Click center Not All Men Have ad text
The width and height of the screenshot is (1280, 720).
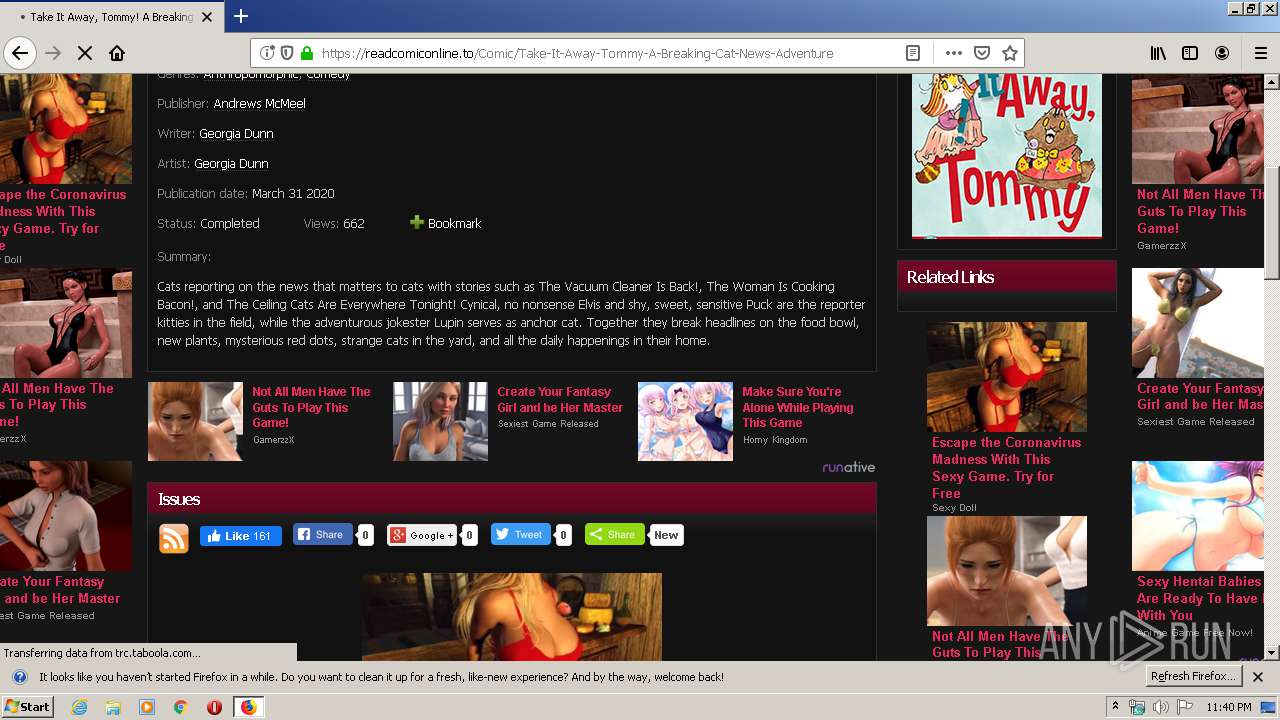click(311, 407)
